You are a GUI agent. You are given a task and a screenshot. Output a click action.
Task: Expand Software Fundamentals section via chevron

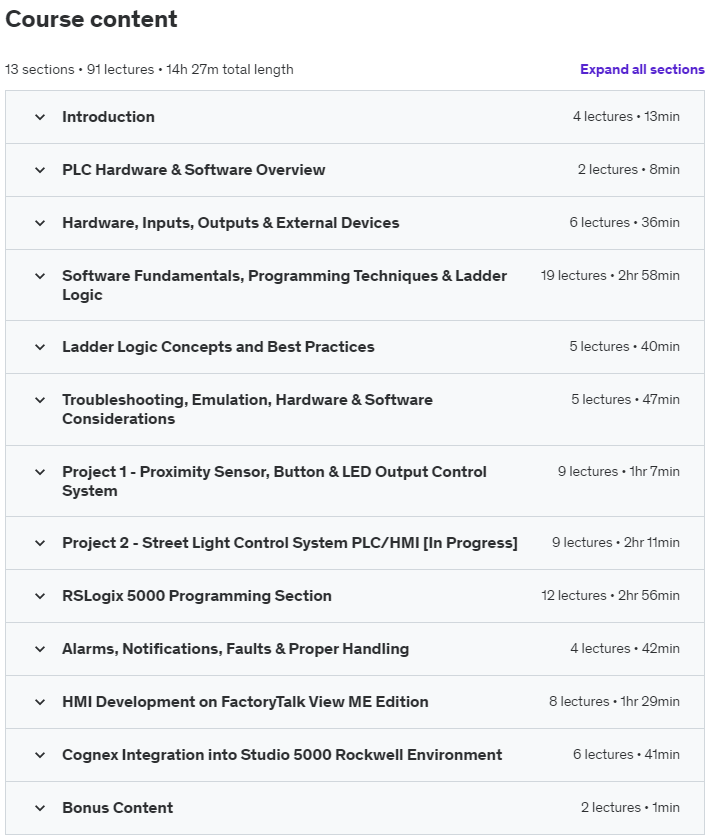click(x=40, y=276)
